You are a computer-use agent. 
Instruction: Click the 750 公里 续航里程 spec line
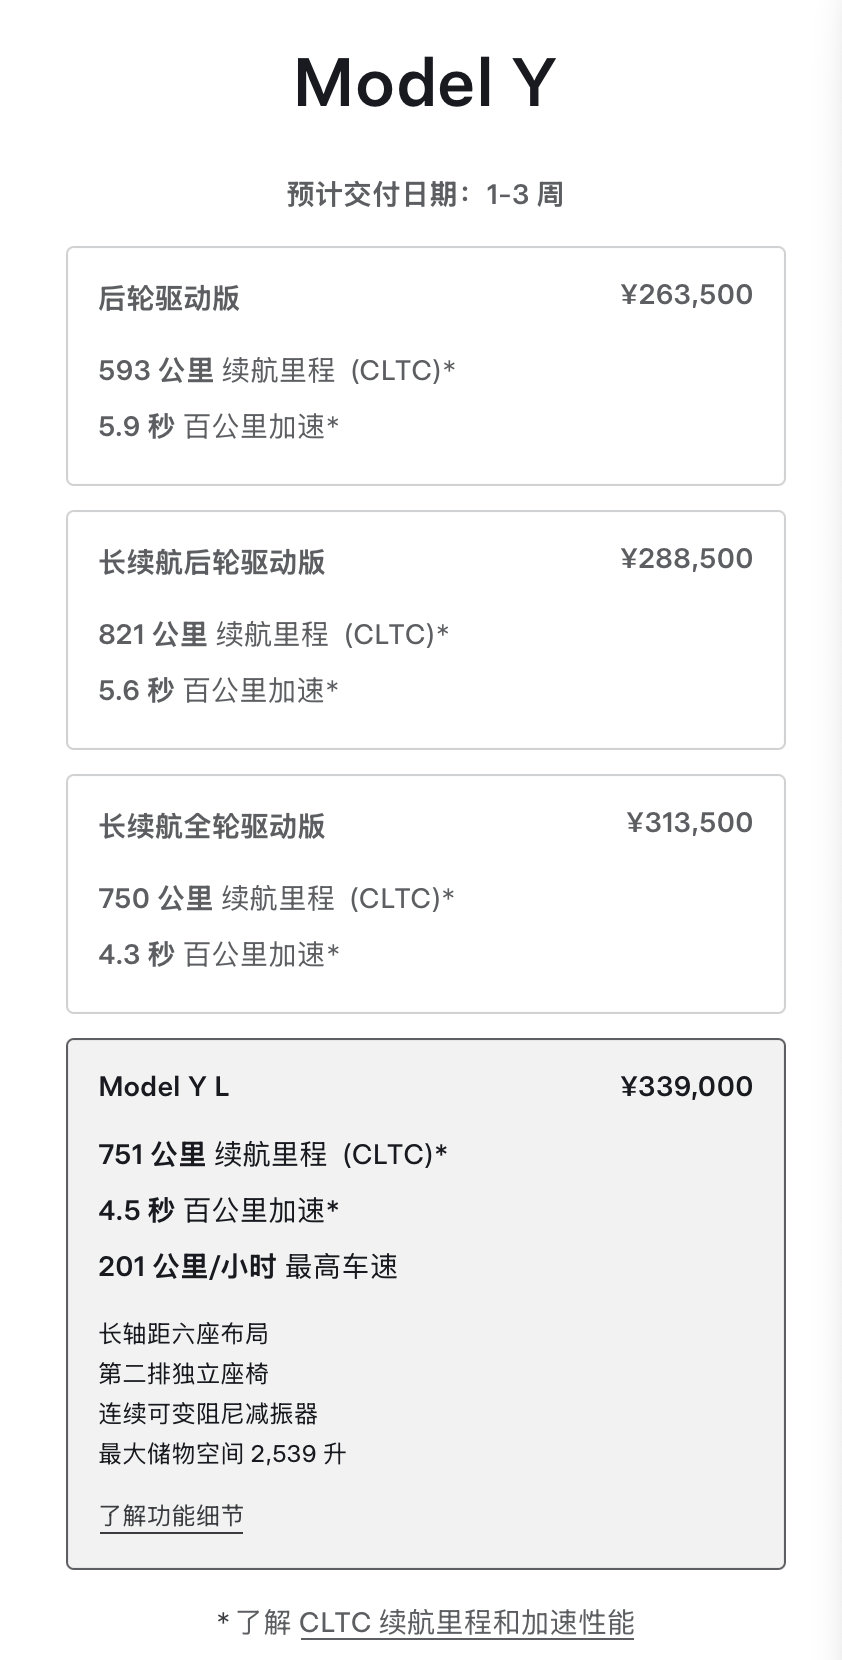coord(277,899)
